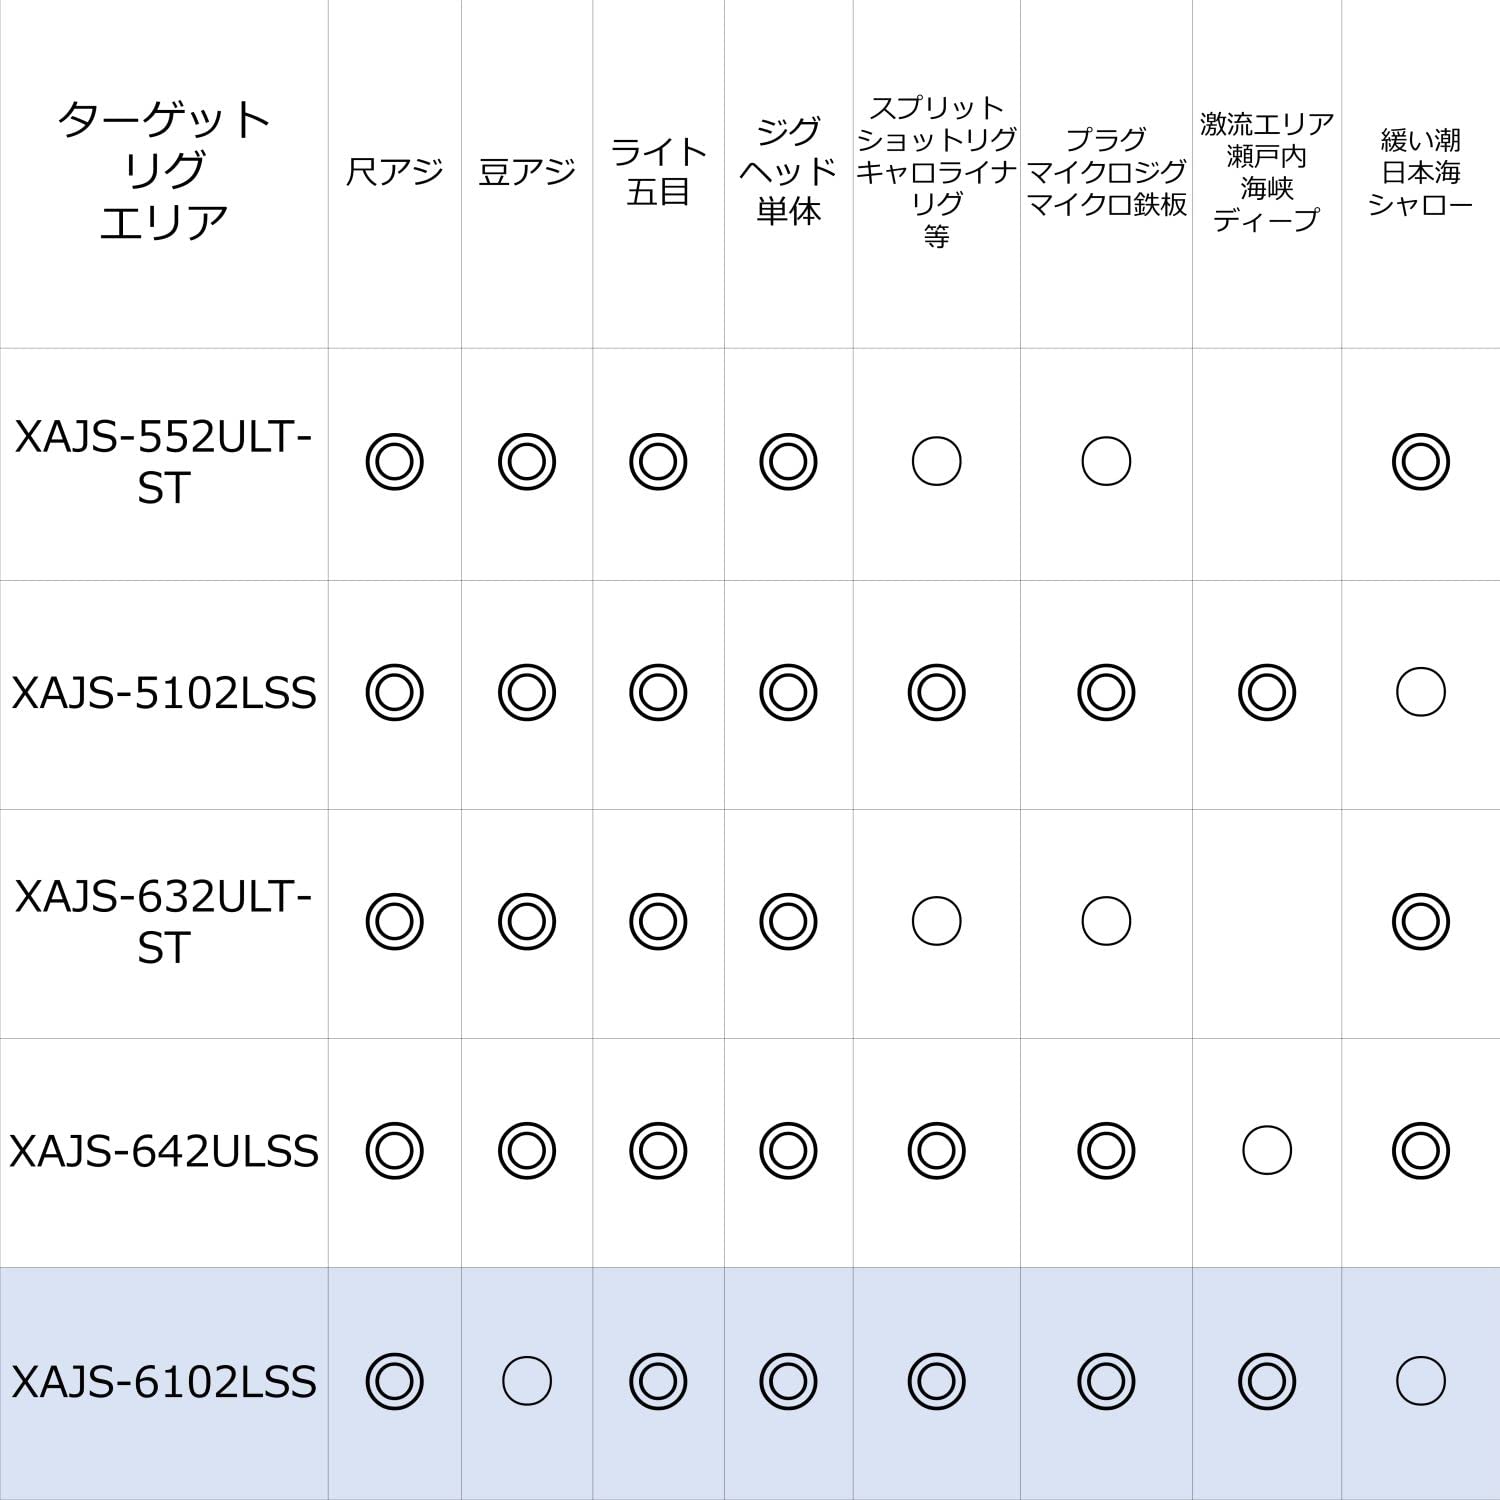The width and height of the screenshot is (1500, 1500).
Task: Click empty 激流エリア cell for XAJS-552ULT-ST
Action: pyautogui.click(x=1266, y=462)
